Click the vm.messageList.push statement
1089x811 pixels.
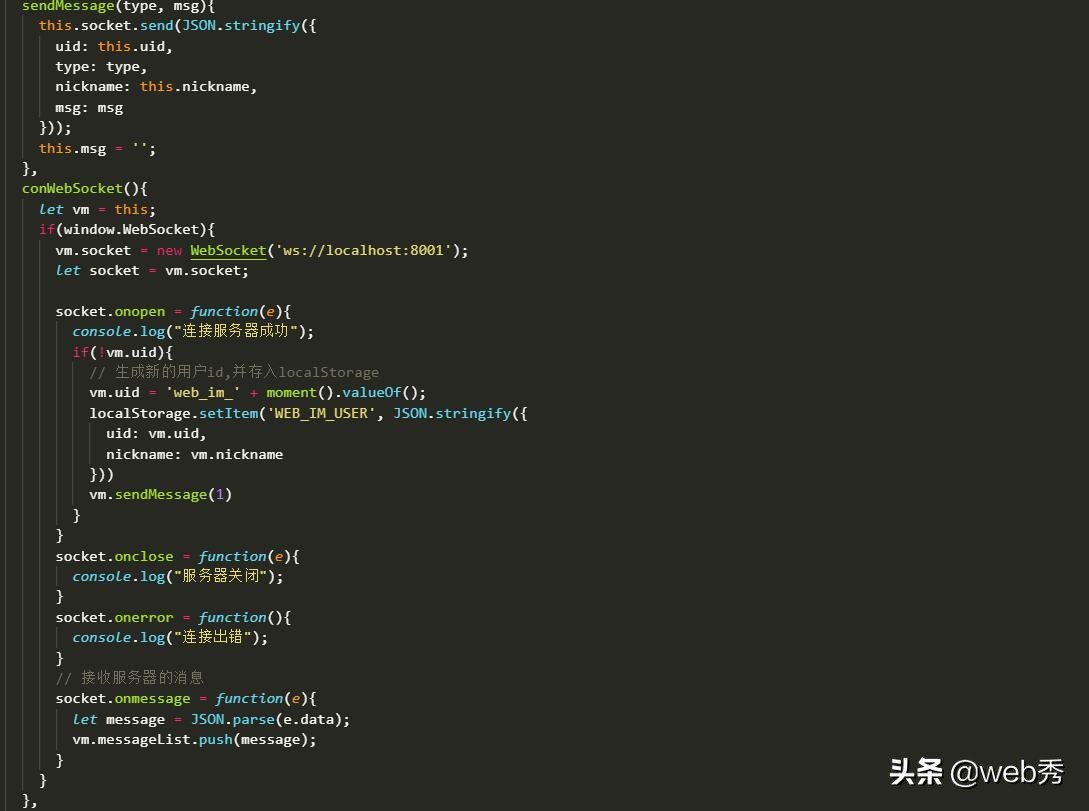pyautogui.click(x=180, y=739)
